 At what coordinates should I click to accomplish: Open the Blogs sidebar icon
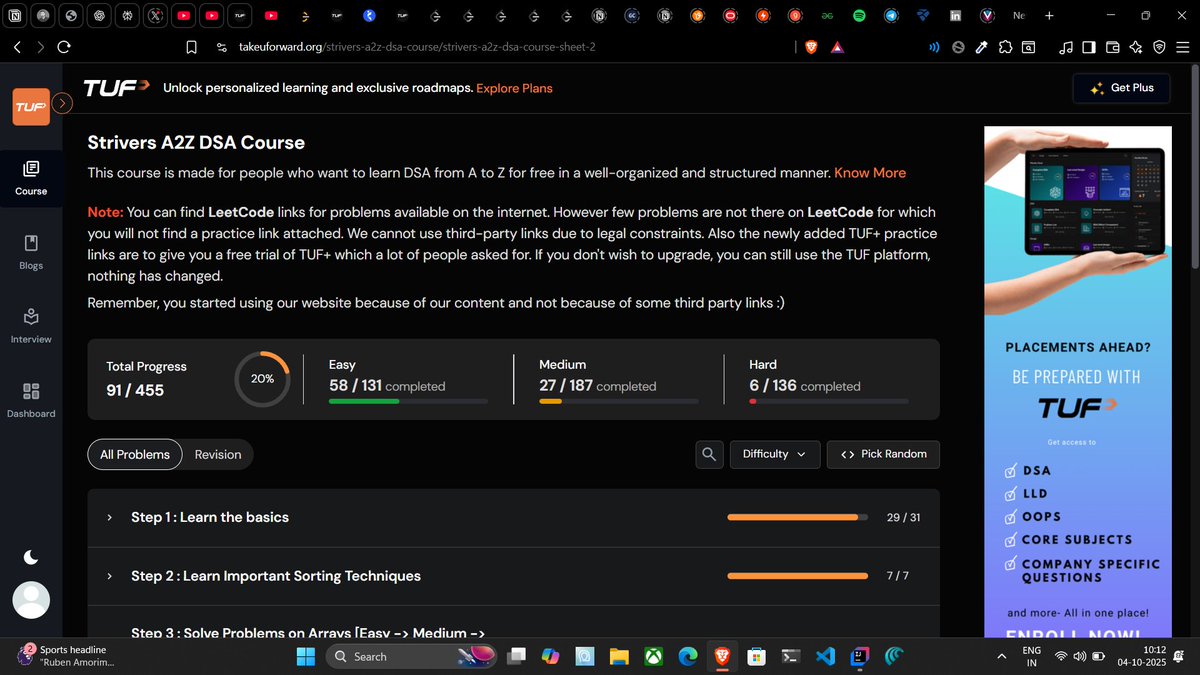[x=31, y=243]
